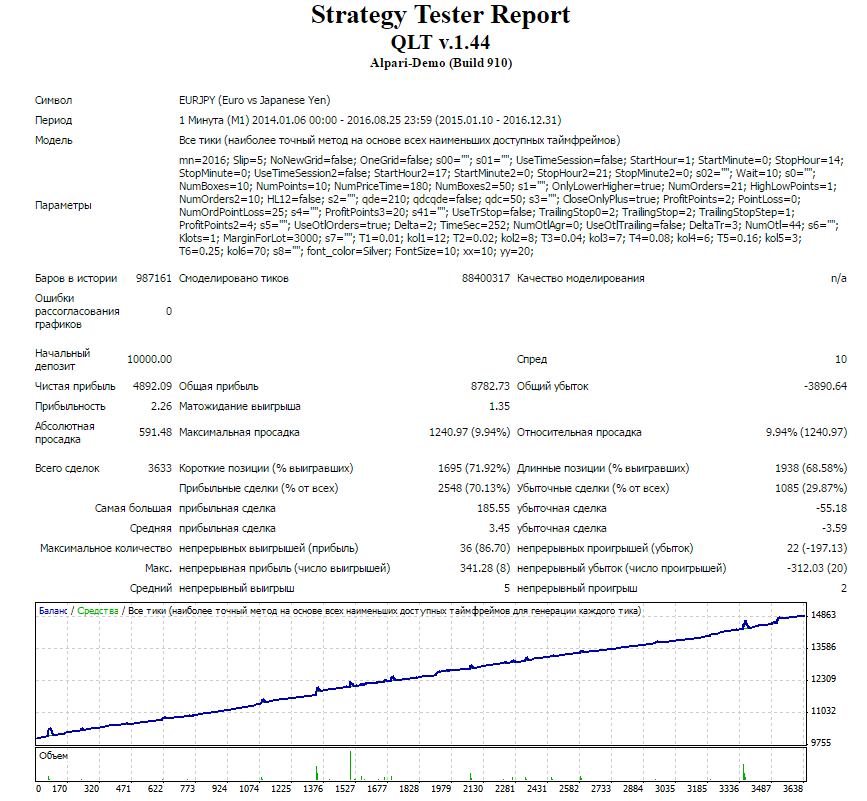Select net profit value 4892.09
The height and width of the screenshot is (801, 867).
(152, 386)
